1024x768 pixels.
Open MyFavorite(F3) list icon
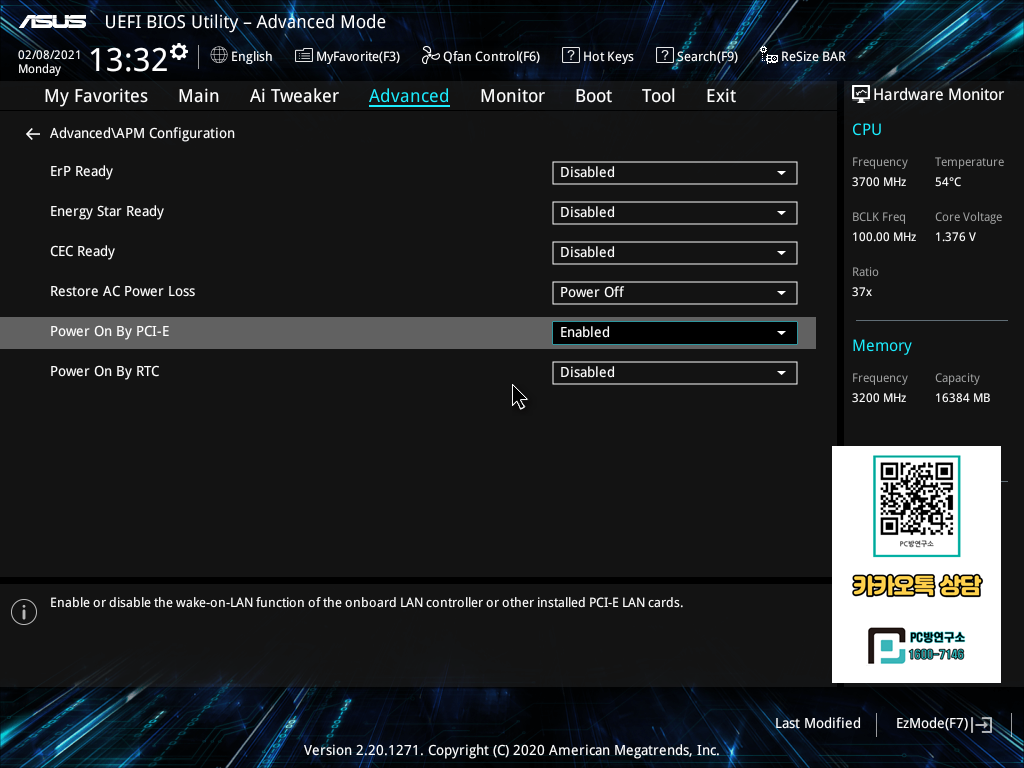[304, 56]
